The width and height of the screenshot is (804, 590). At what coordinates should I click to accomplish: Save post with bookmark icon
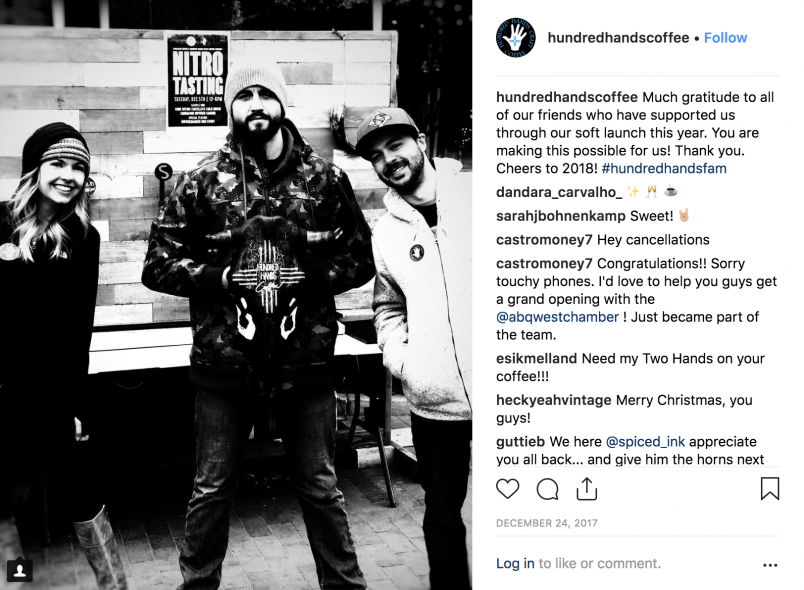pyautogui.click(x=770, y=489)
